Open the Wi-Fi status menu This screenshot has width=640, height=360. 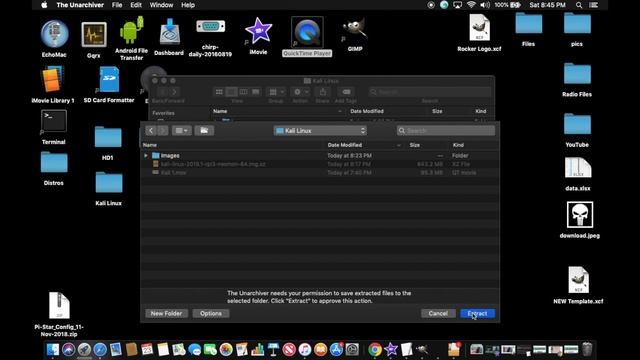pos(471,5)
